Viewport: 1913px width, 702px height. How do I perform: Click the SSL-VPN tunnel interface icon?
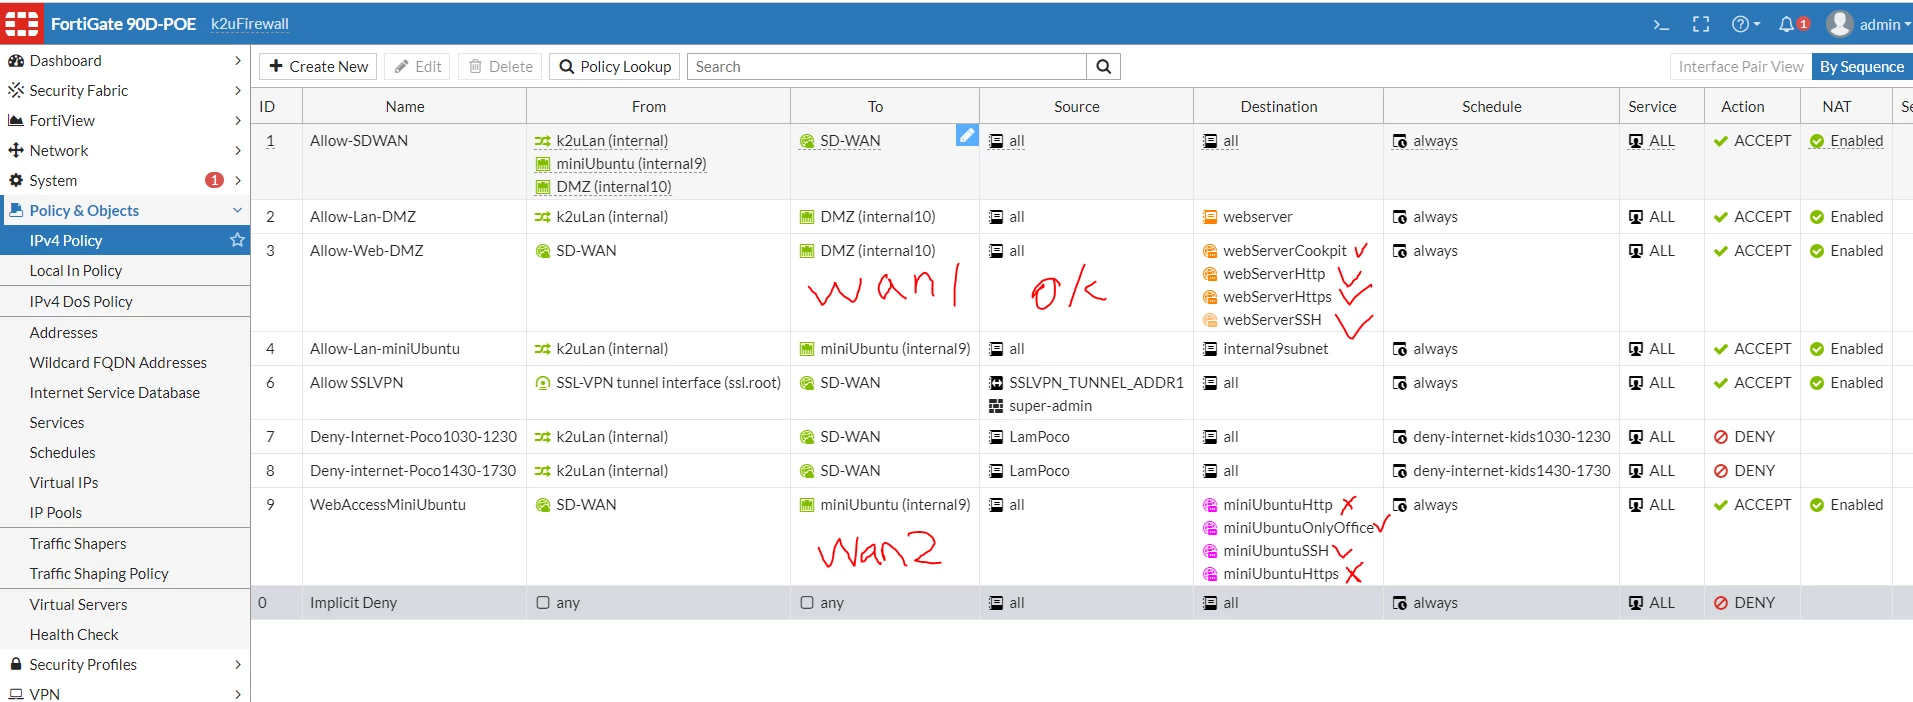(543, 383)
